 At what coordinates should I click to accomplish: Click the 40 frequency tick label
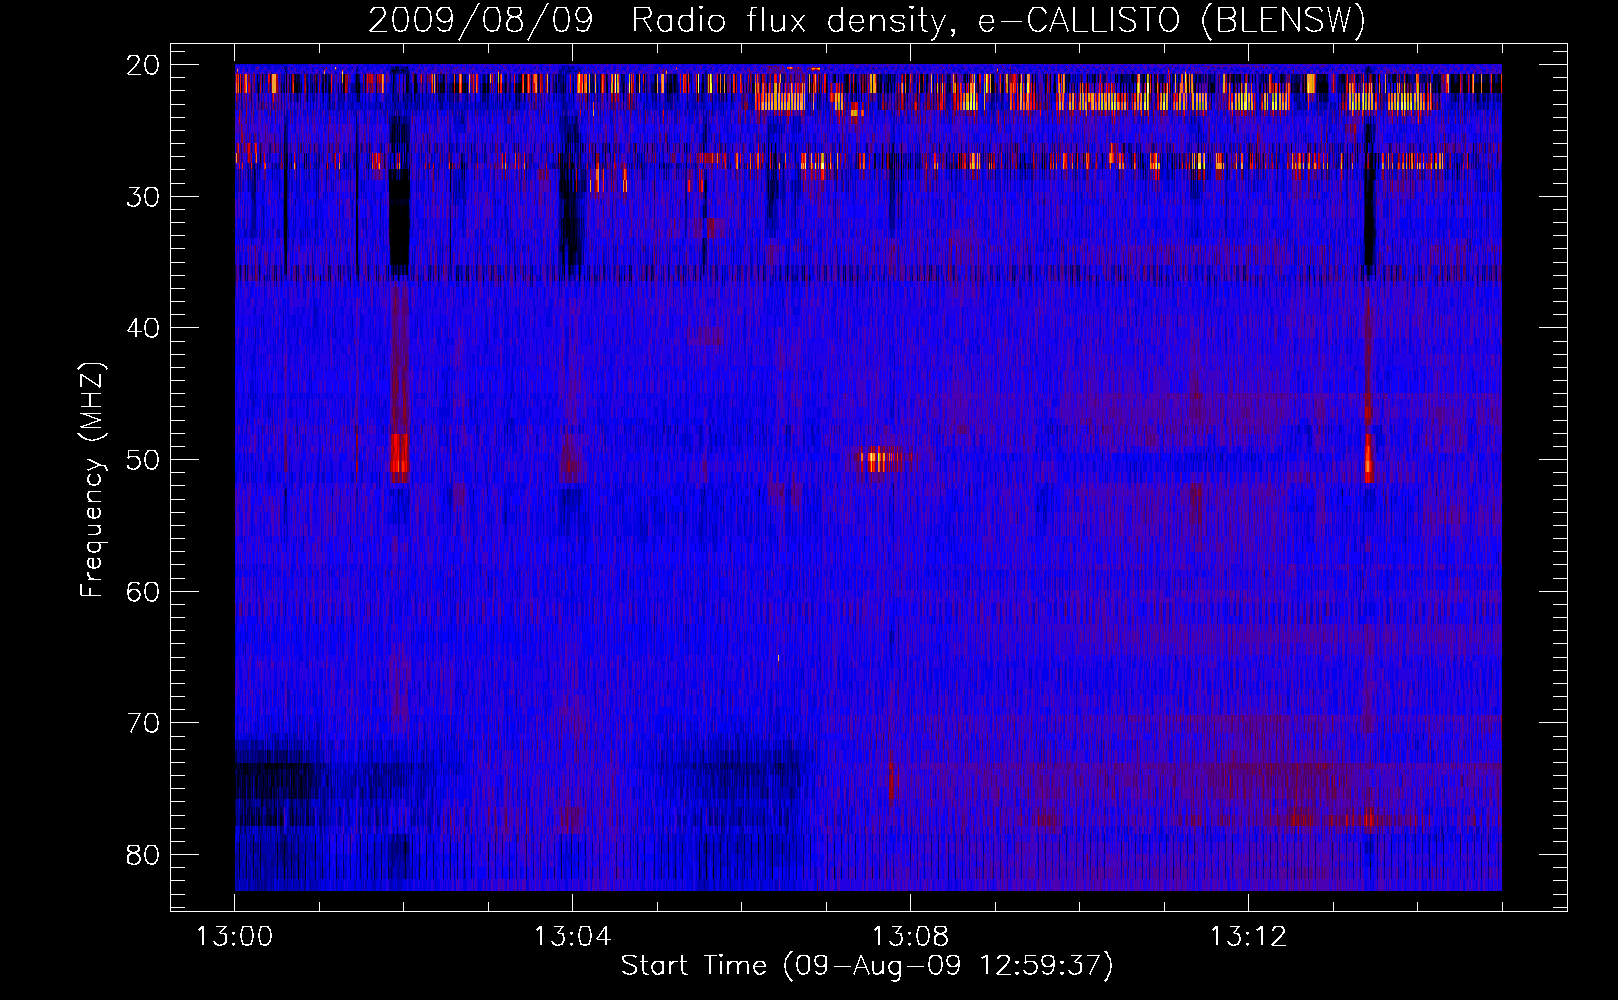pyautogui.click(x=144, y=328)
